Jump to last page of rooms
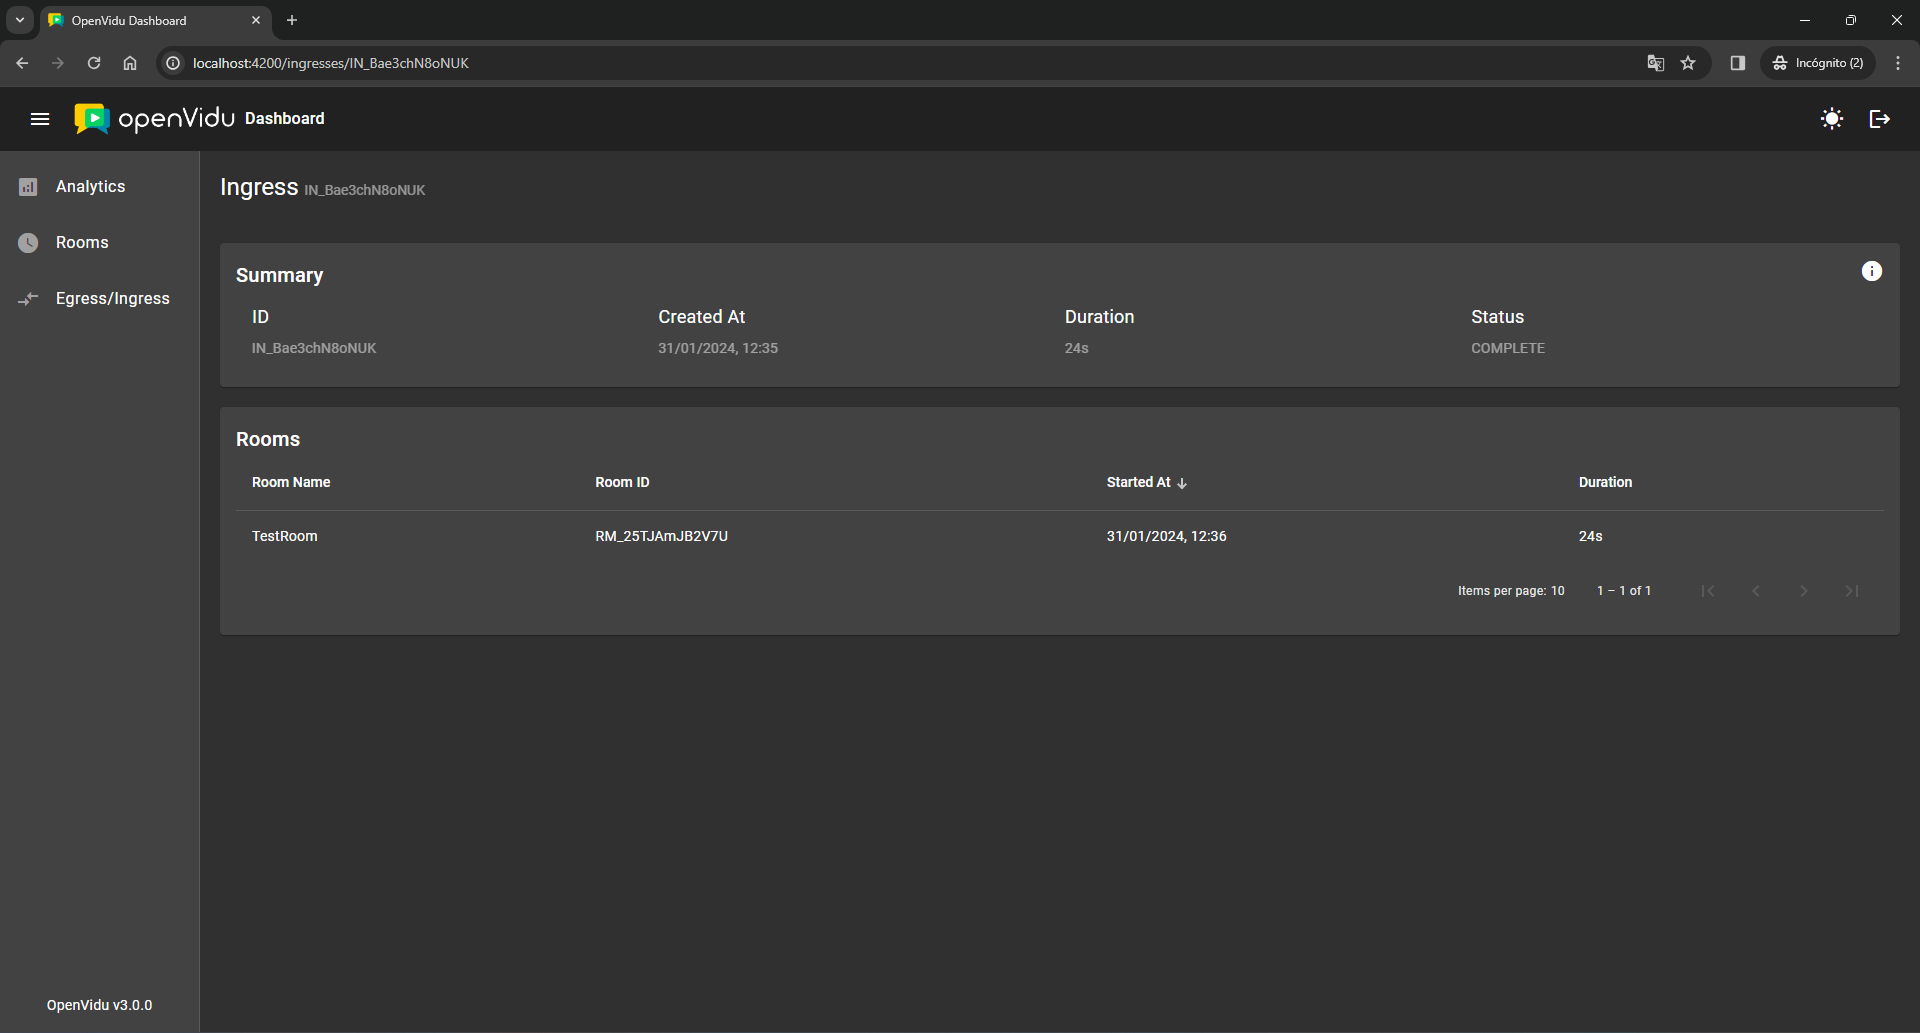The width and height of the screenshot is (1920, 1033). pyautogui.click(x=1851, y=591)
